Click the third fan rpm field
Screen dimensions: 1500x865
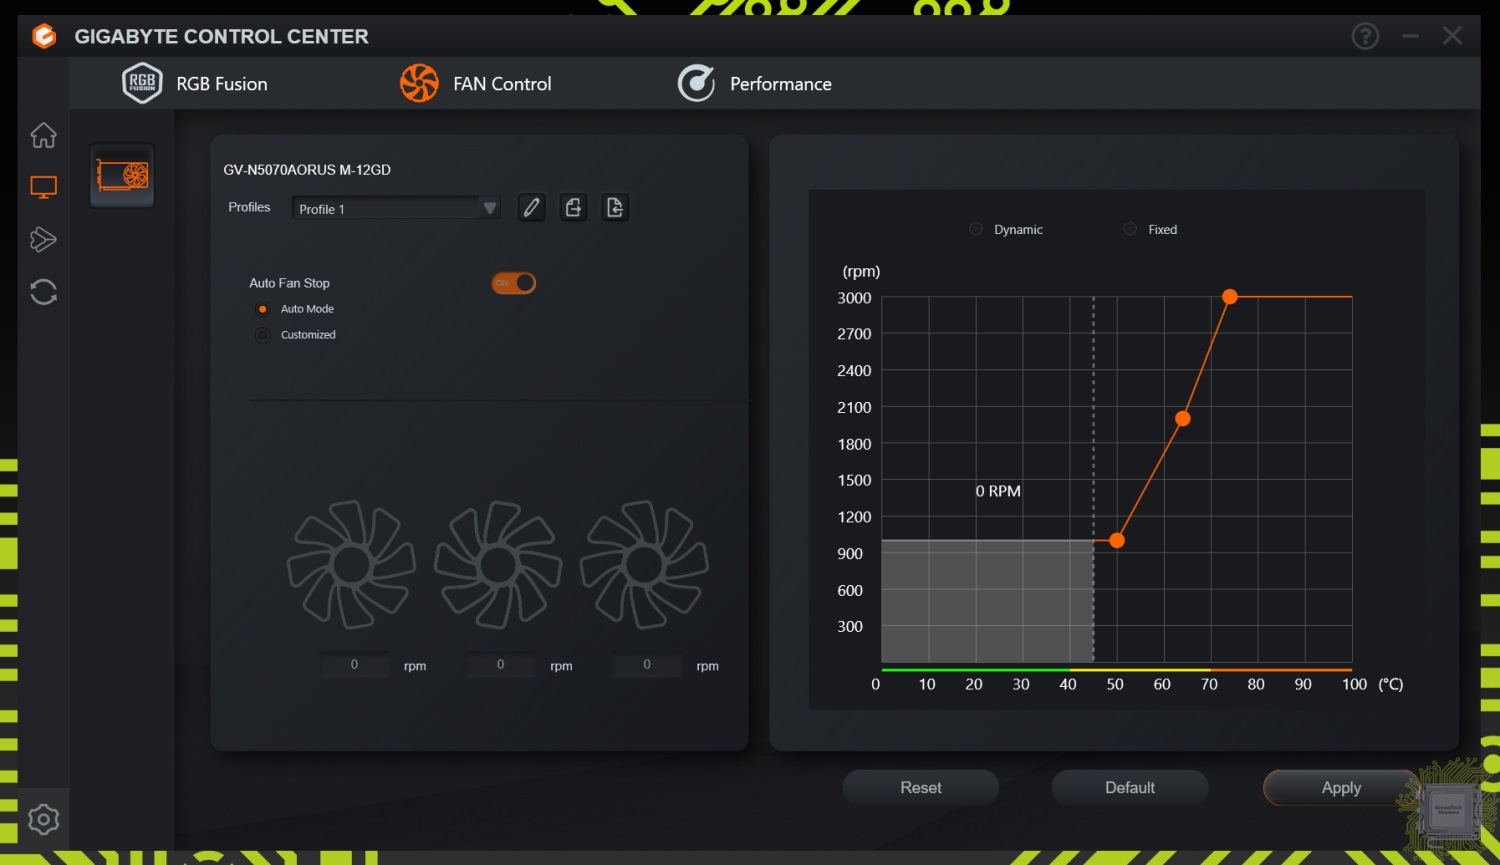pos(647,665)
